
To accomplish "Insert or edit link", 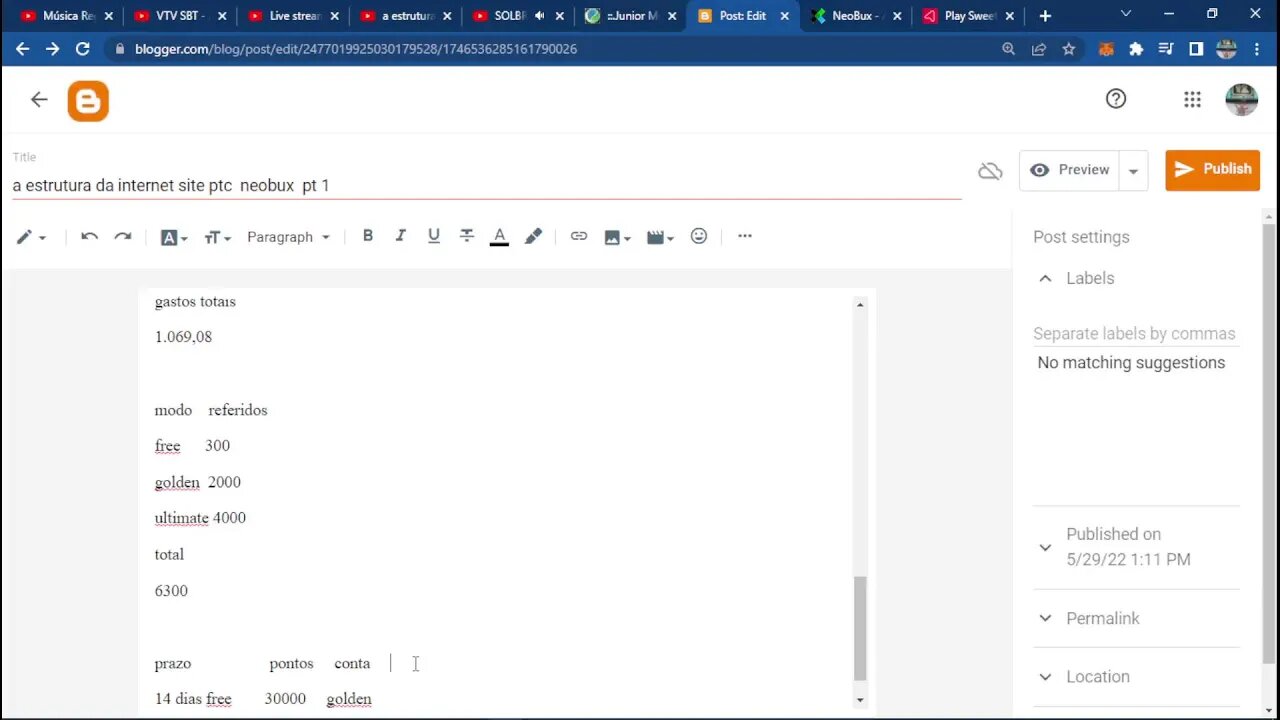I will [x=579, y=236].
